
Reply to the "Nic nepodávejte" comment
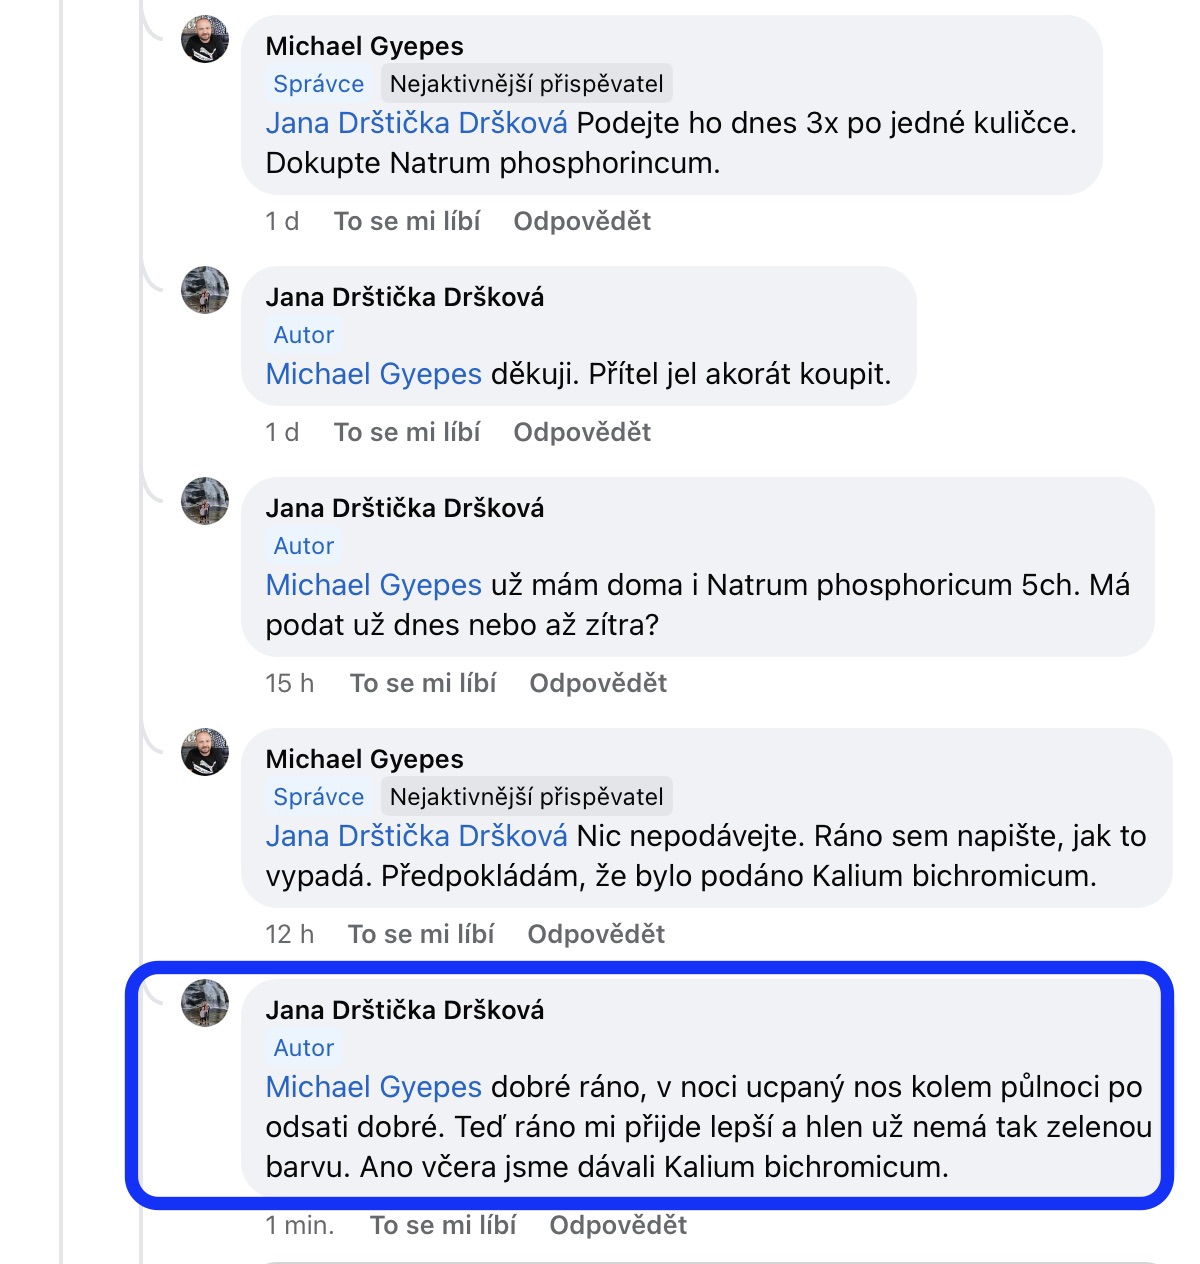(x=596, y=934)
